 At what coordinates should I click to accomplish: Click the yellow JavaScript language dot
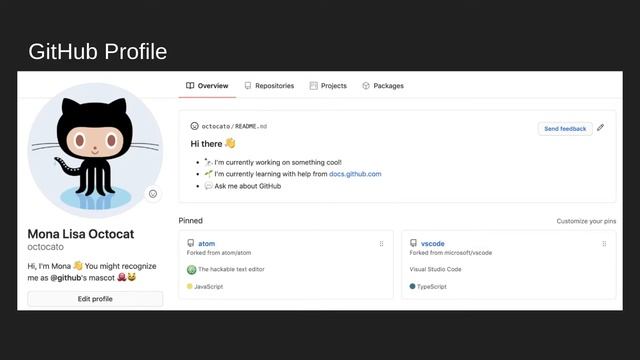pos(189,287)
